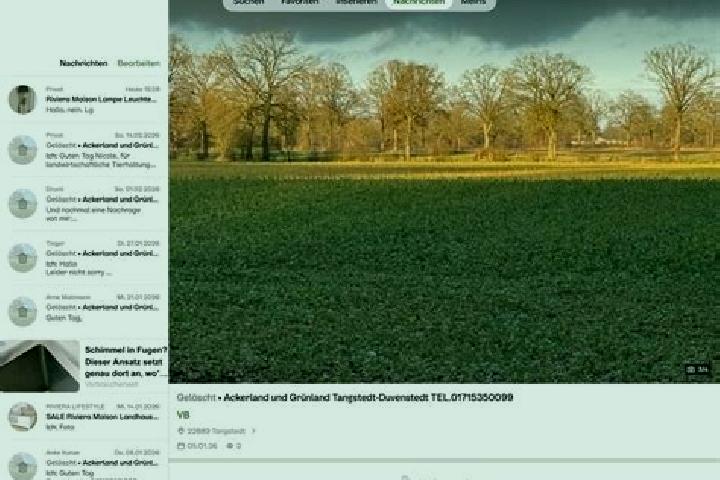Open the Schimmel in Fugen ad thumbnail
The width and height of the screenshot is (720, 480).
(40, 366)
